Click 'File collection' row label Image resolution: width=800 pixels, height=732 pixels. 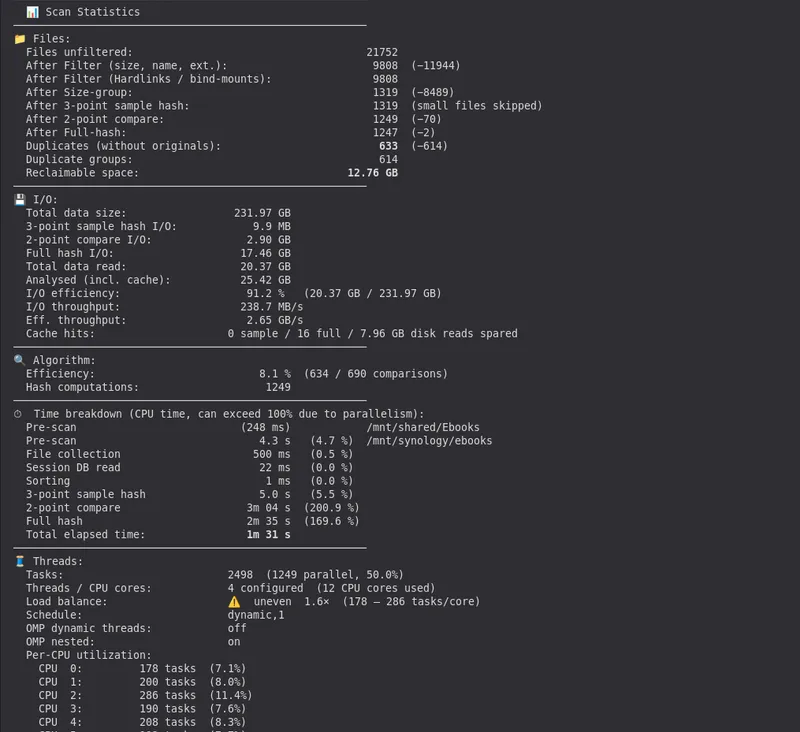[x=73, y=454]
